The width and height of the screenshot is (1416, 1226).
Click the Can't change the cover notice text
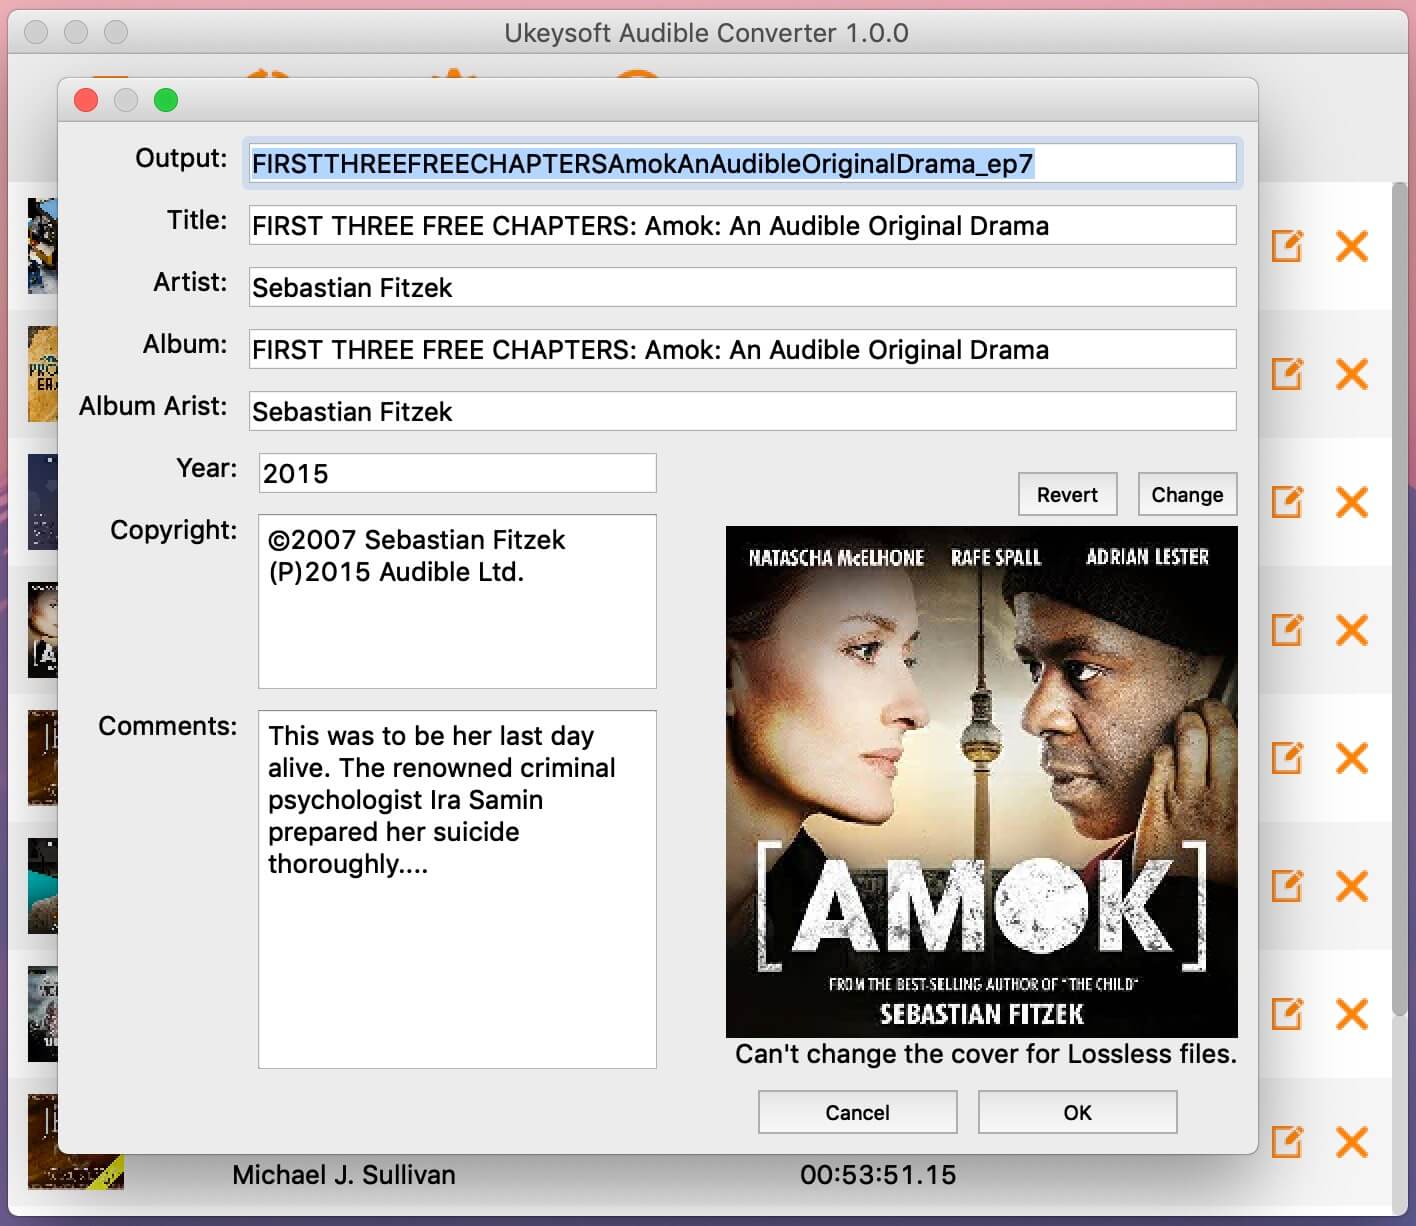[x=986, y=1054]
